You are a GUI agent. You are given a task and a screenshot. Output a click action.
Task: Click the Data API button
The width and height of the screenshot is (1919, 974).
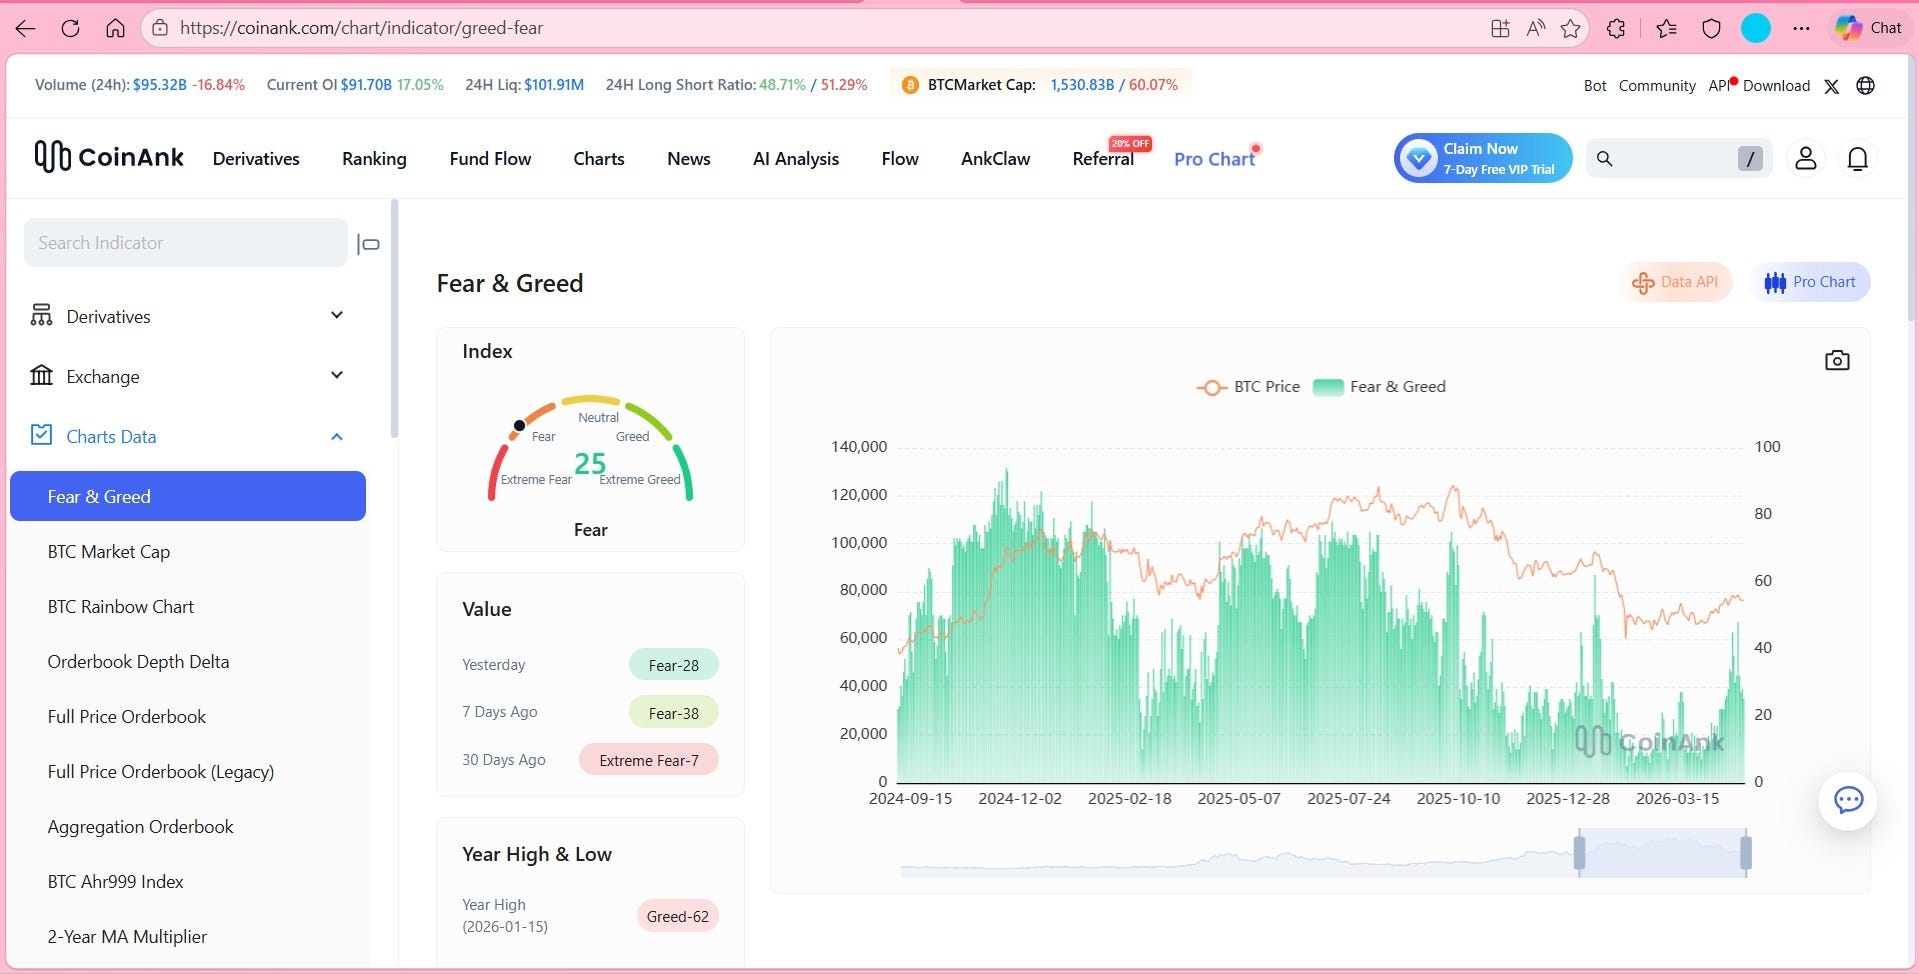click(1675, 282)
